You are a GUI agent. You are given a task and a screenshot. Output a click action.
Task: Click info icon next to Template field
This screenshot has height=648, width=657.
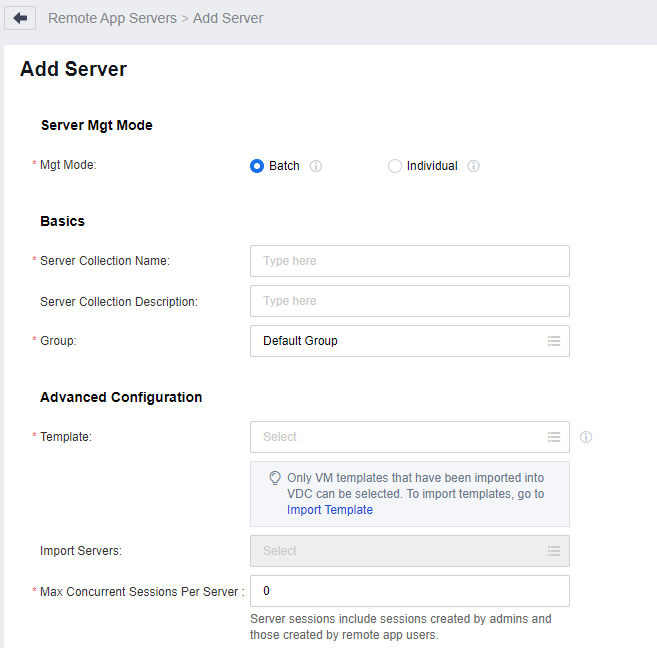(x=586, y=437)
